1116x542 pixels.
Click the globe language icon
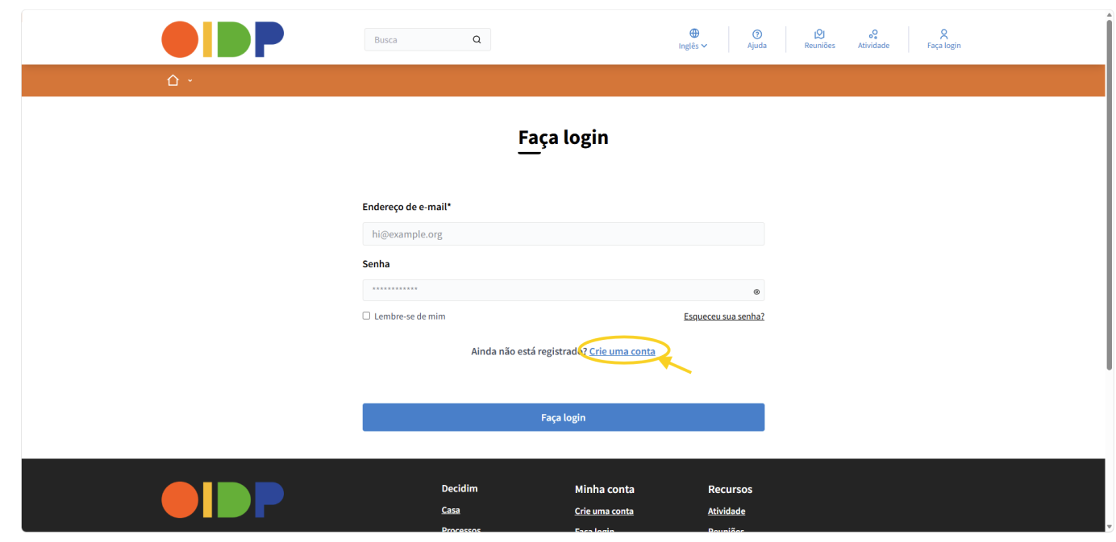[694, 33]
